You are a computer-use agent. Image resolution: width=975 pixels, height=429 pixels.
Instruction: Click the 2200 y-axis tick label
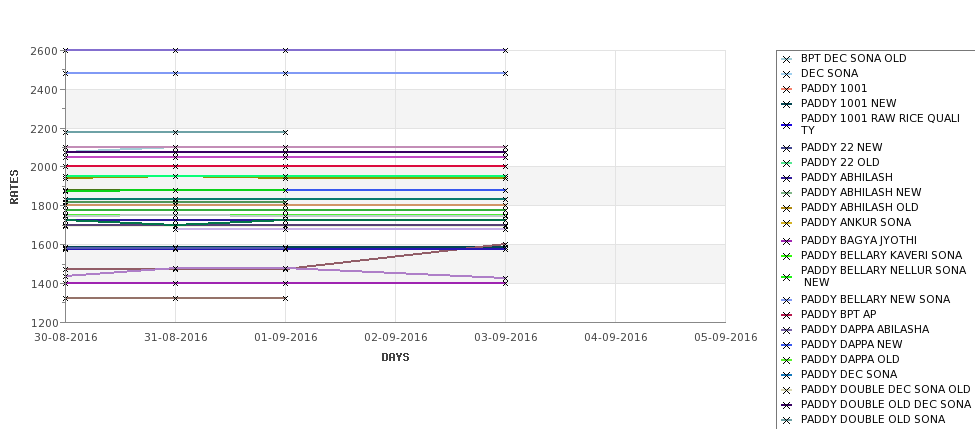(44, 129)
